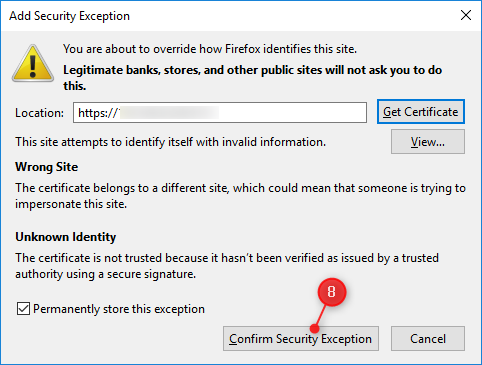
Task: Click the 'Wrong Site' heading
Action: pyautogui.click(x=47, y=167)
